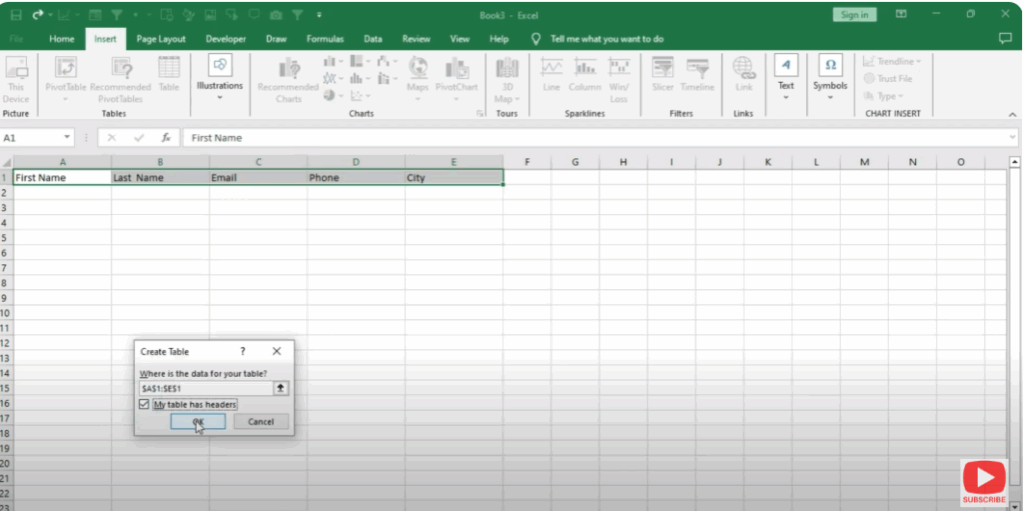Click vertical scrollbar up arrow
The height and width of the screenshot is (511, 1024).
click(1015, 161)
